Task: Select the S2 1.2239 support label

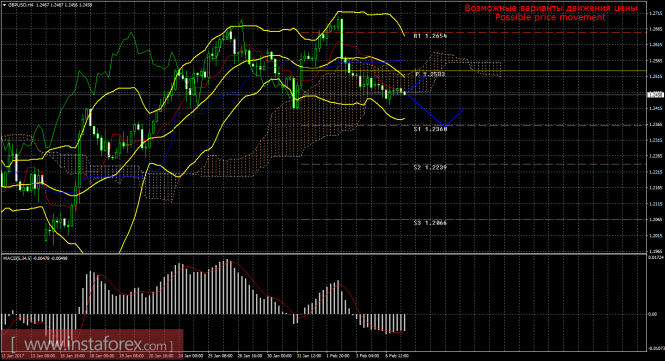Action: pyautogui.click(x=430, y=168)
